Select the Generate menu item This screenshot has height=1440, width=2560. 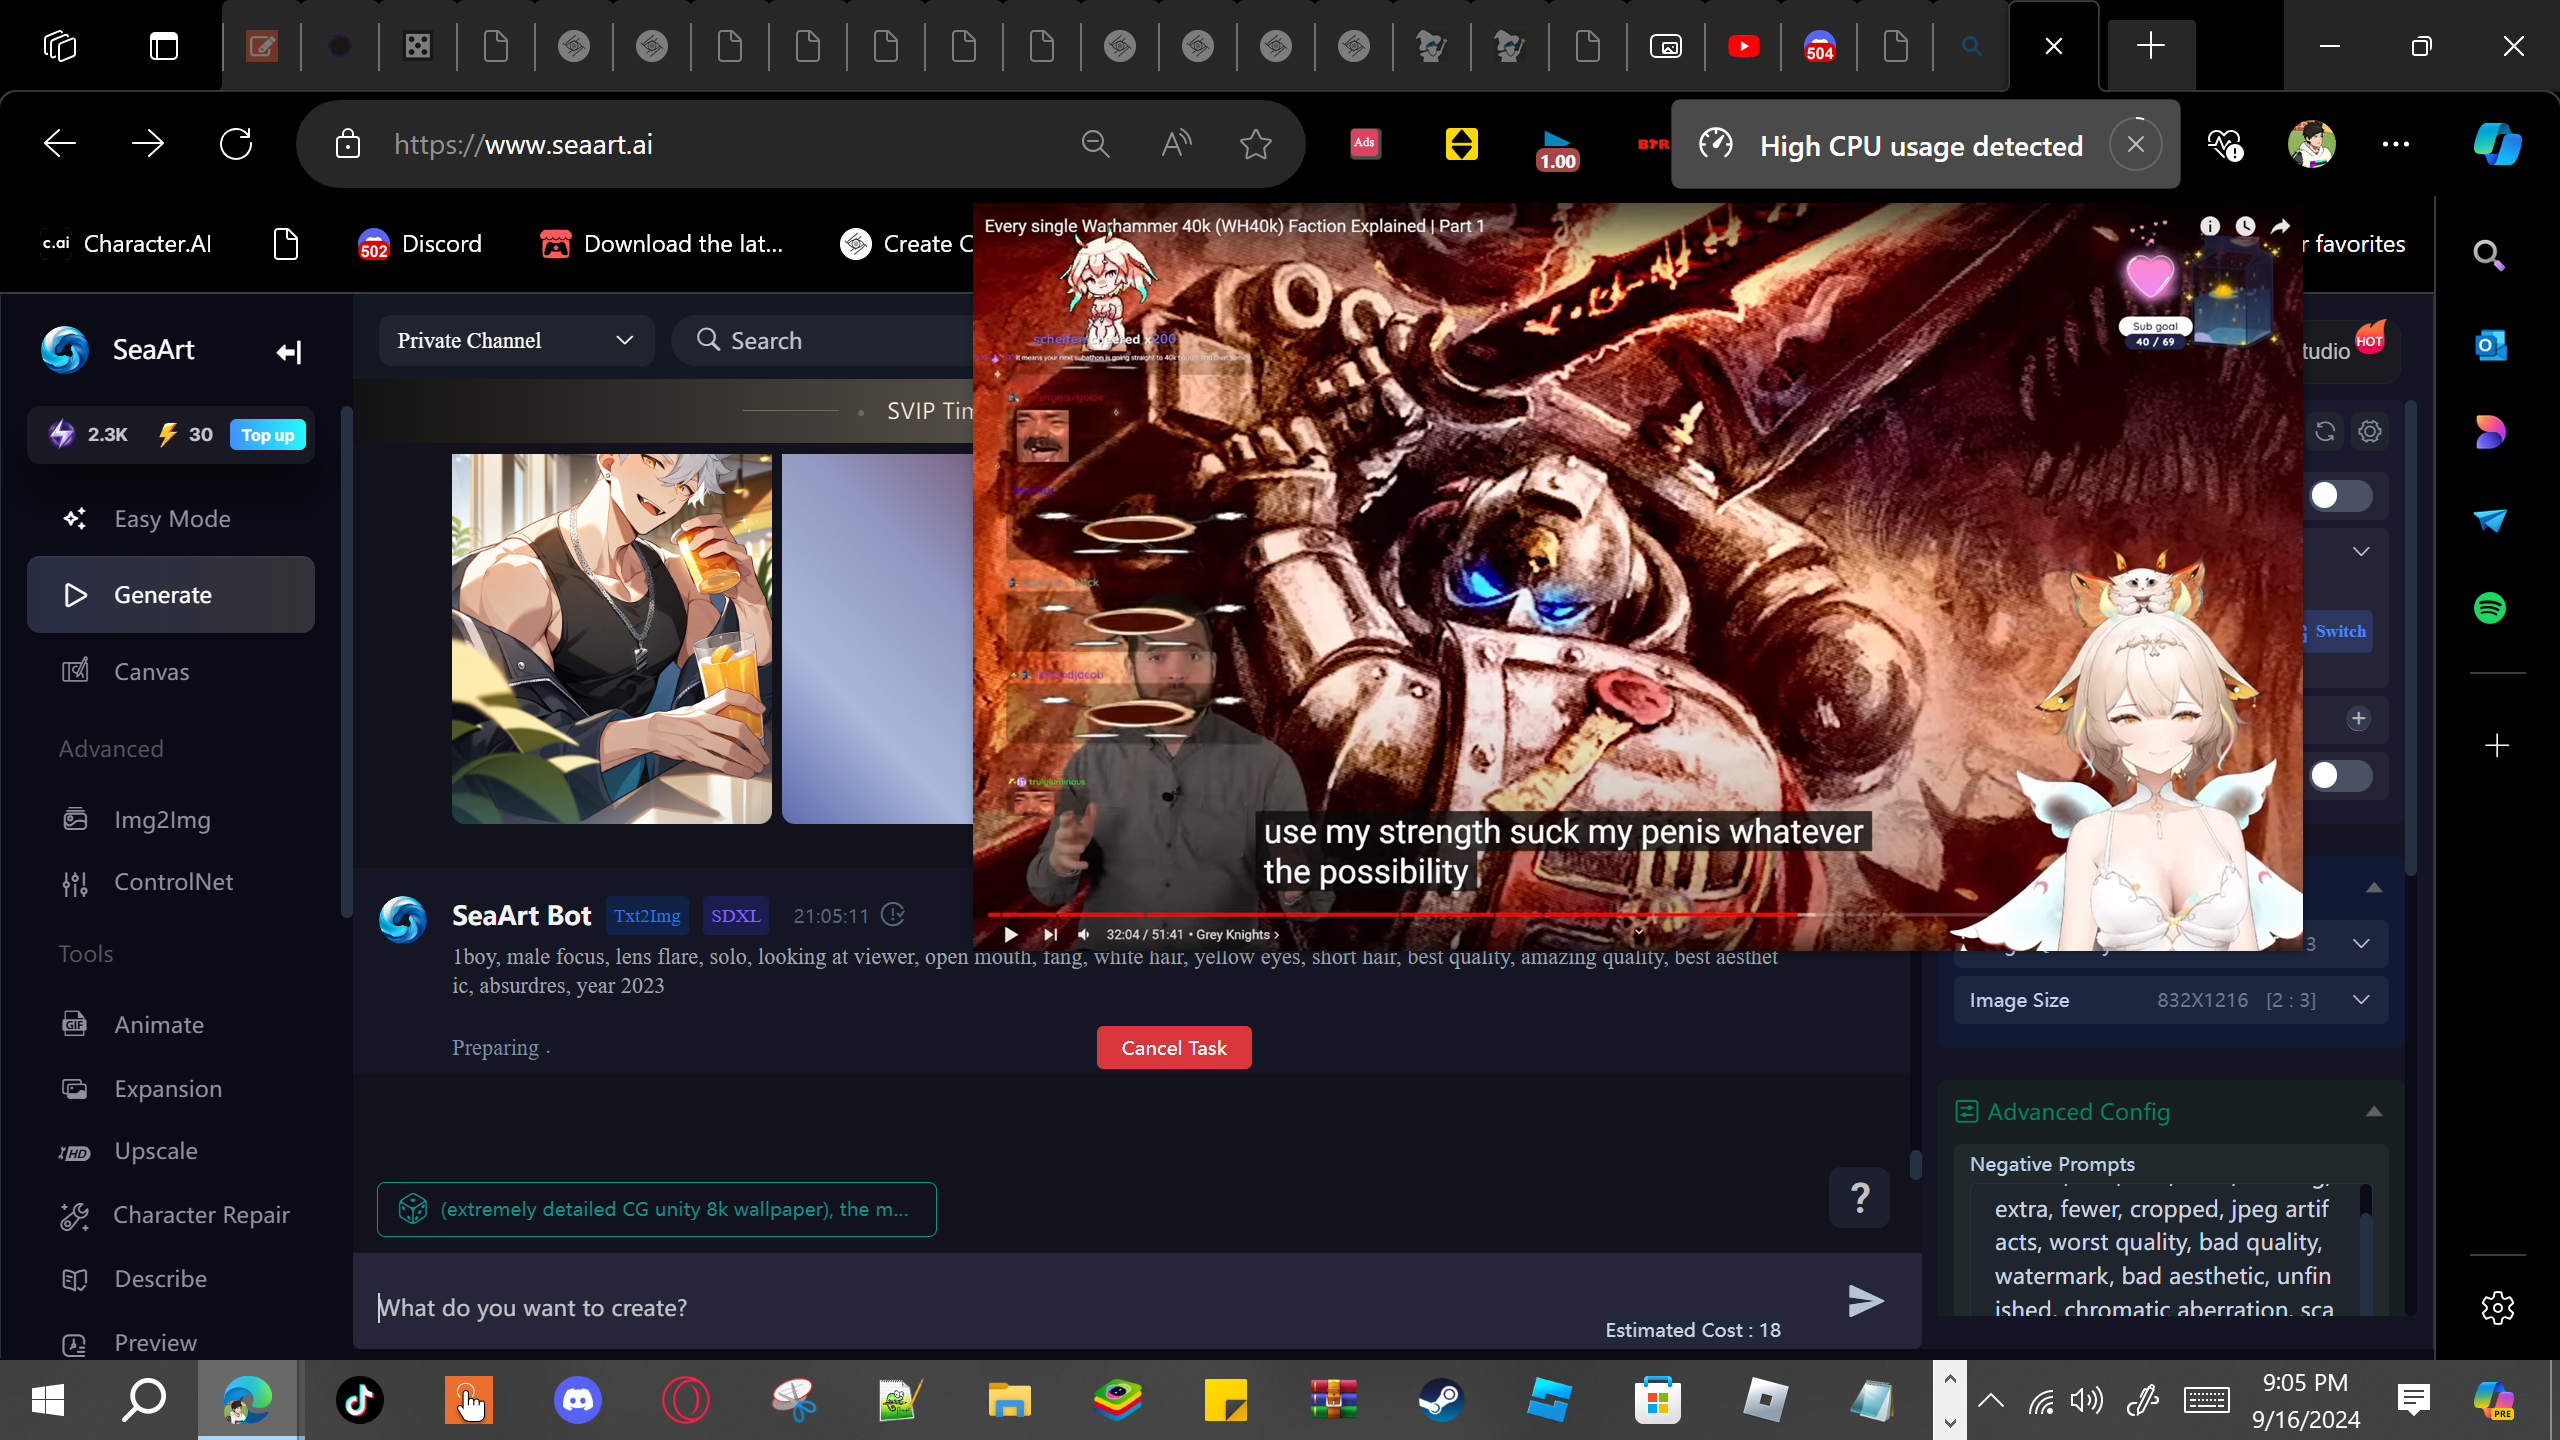point(171,595)
